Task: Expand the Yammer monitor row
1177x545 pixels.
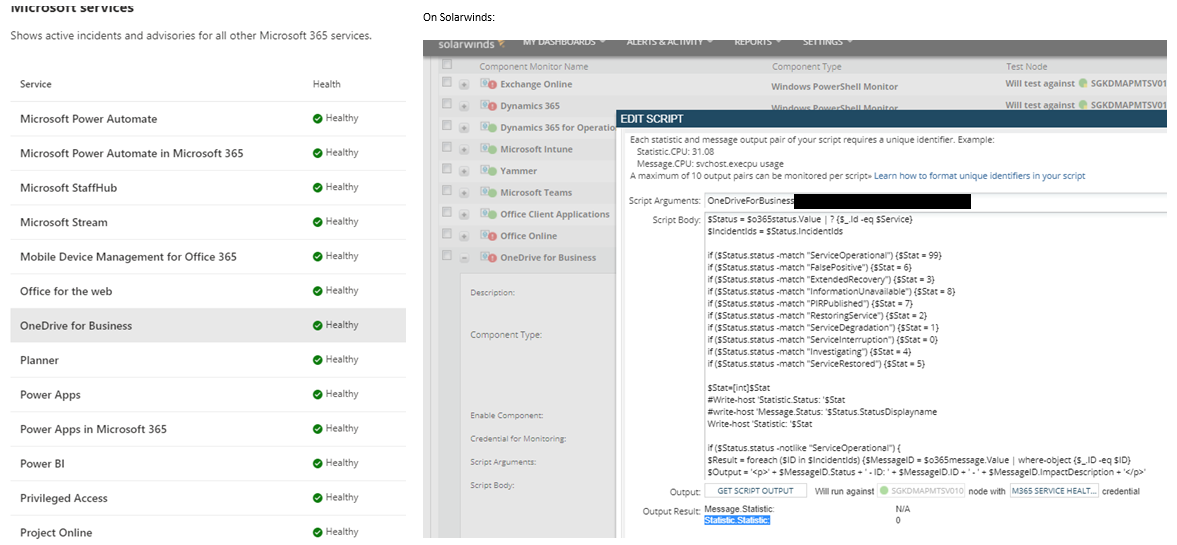Action: [464, 172]
